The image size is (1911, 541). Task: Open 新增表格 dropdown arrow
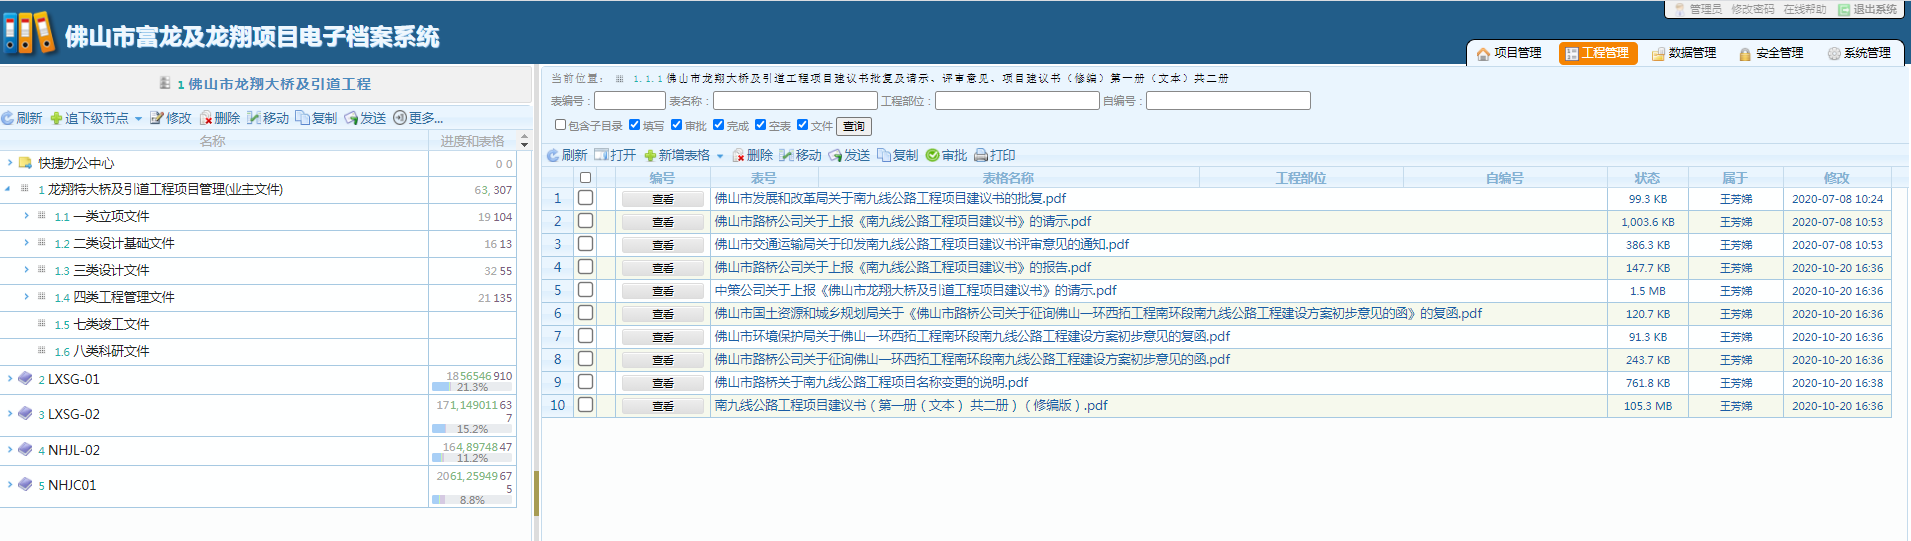click(x=720, y=156)
